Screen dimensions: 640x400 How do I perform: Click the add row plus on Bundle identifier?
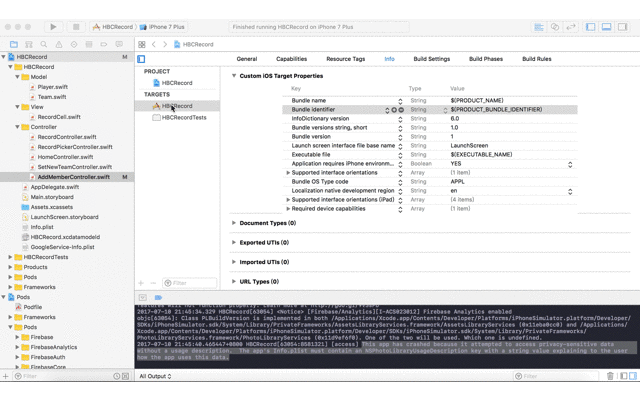[x=394, y=110]
